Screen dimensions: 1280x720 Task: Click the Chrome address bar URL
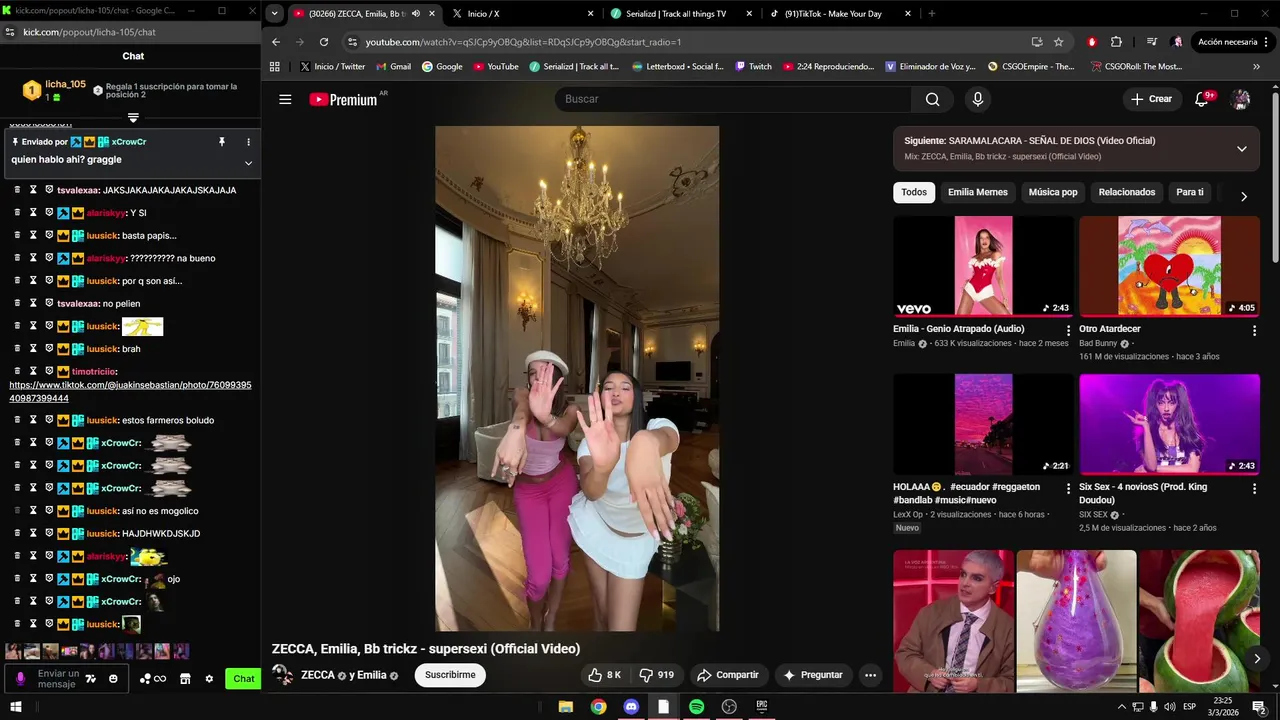click(x=523, y=42)
